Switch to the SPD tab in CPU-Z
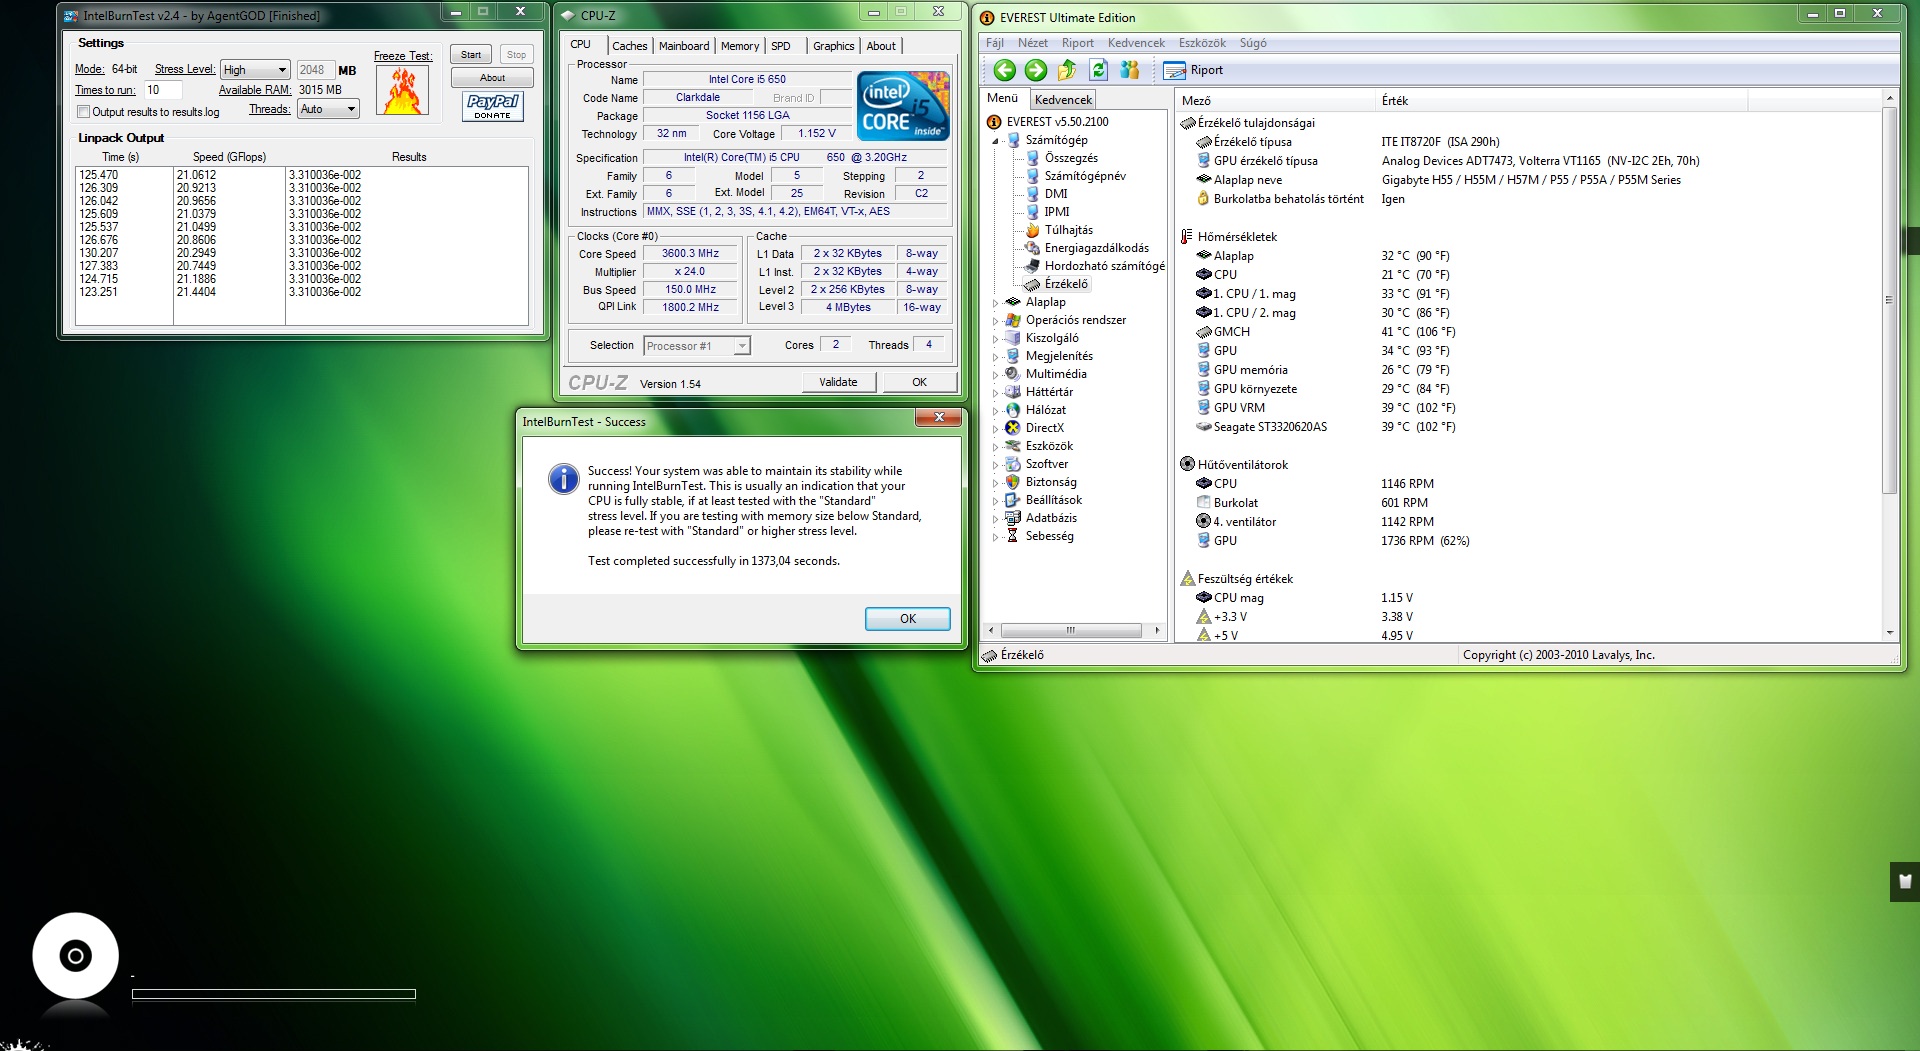 [781, 46]
